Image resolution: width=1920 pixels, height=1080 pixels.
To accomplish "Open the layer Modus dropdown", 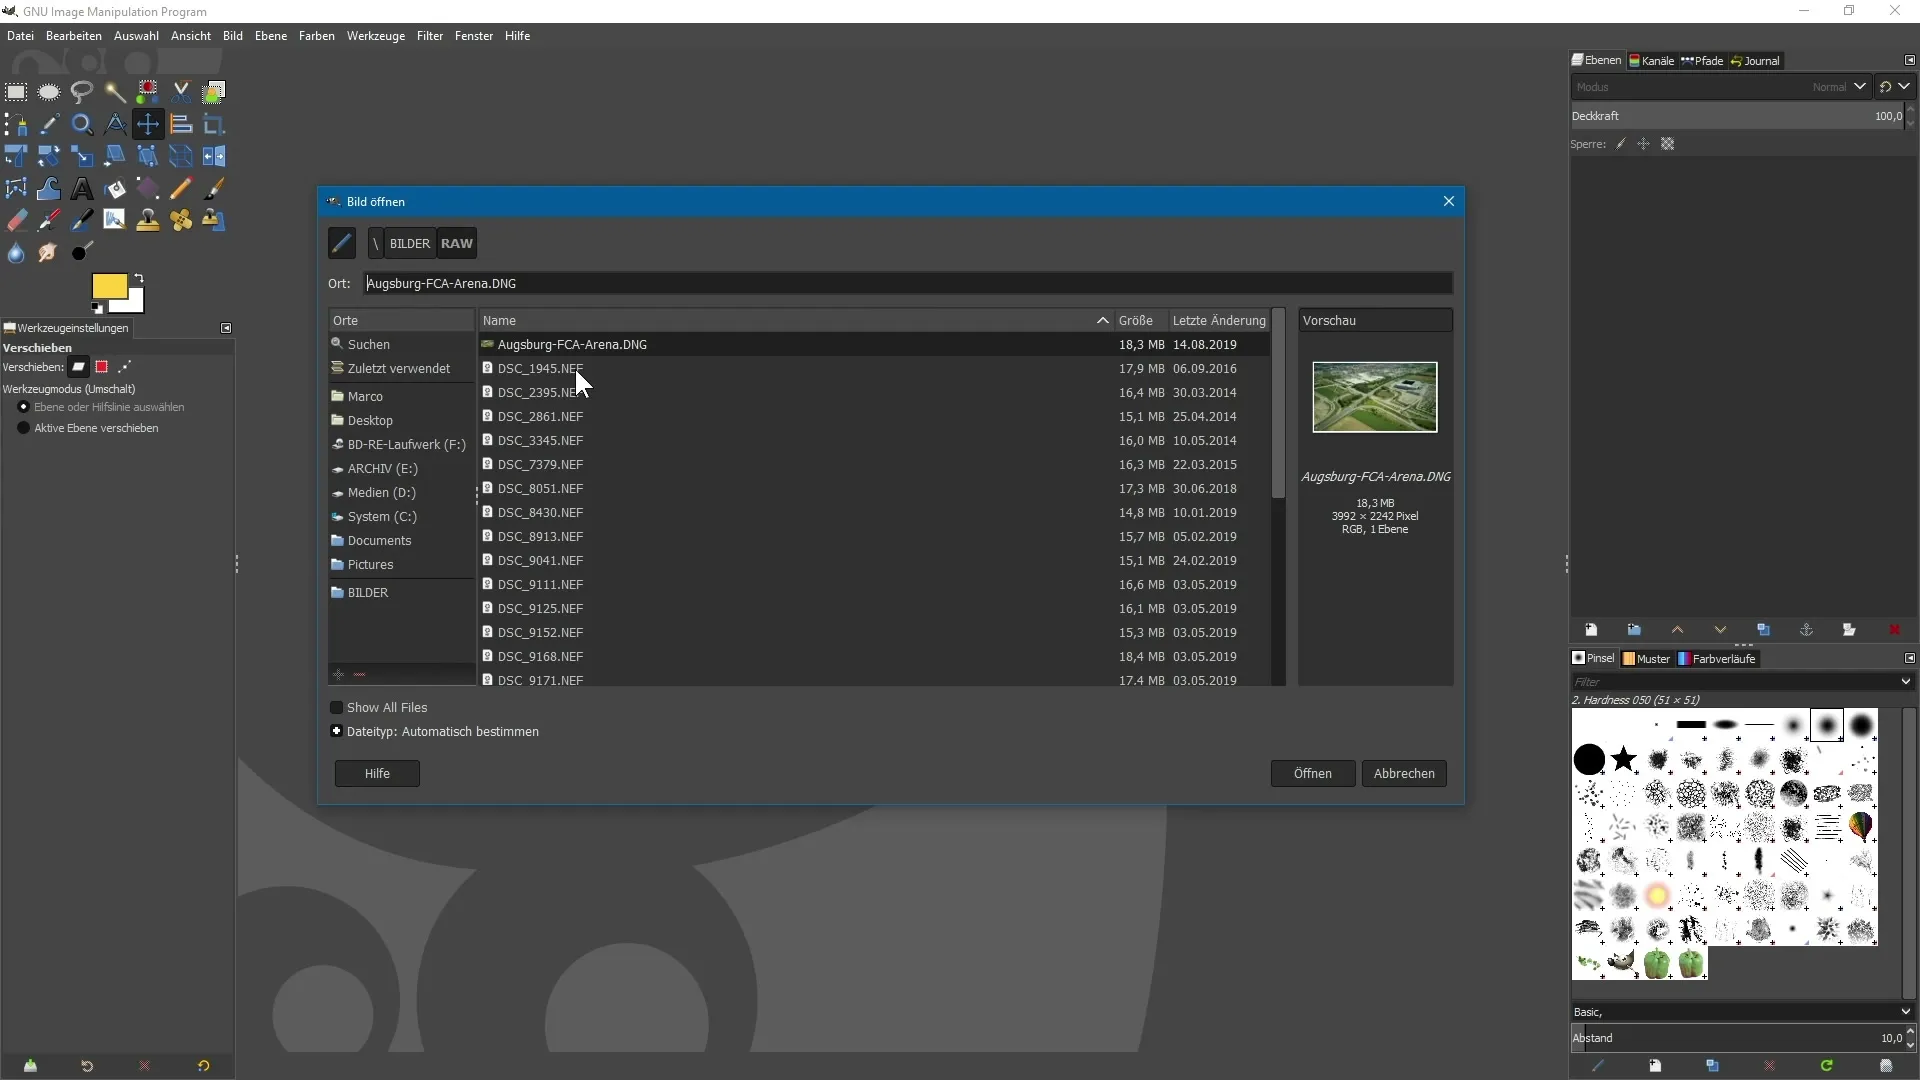I will (x=1720, y=87).
